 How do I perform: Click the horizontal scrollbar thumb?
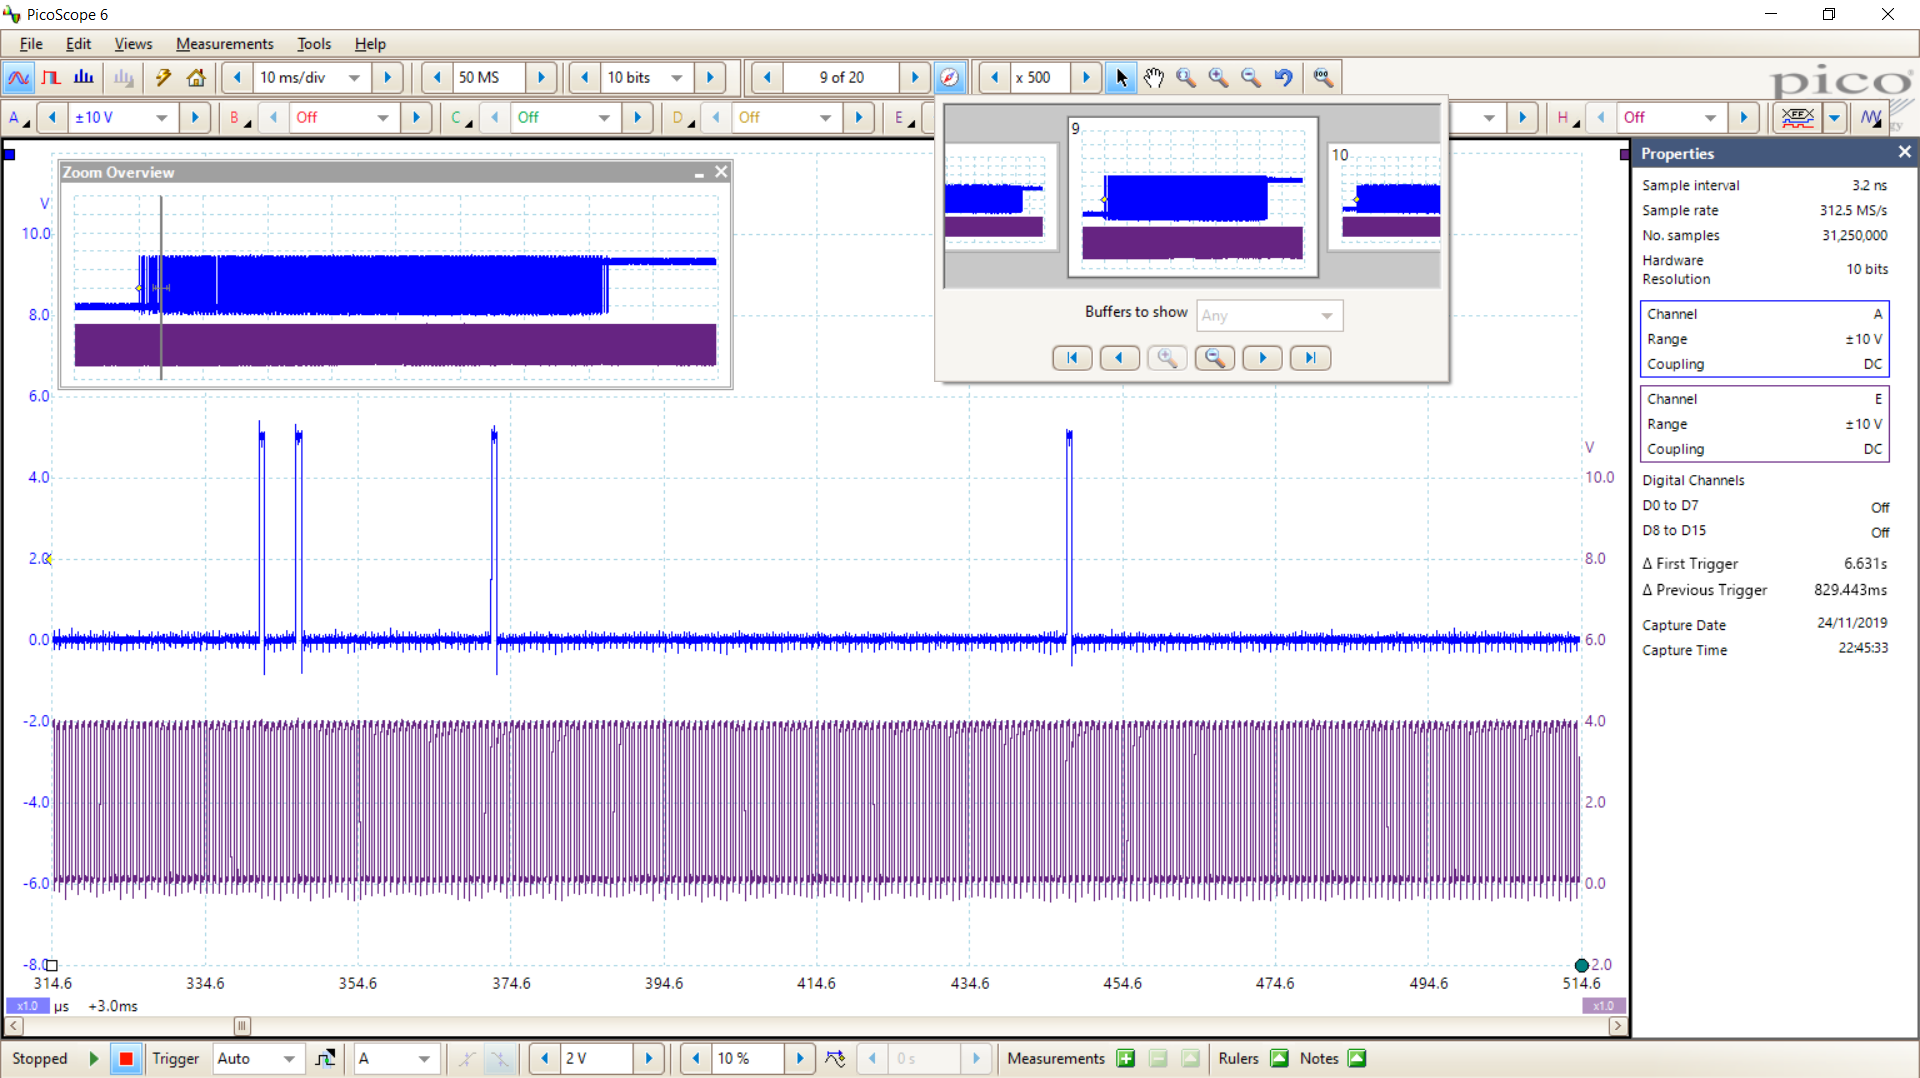[x=242, y=1026]
